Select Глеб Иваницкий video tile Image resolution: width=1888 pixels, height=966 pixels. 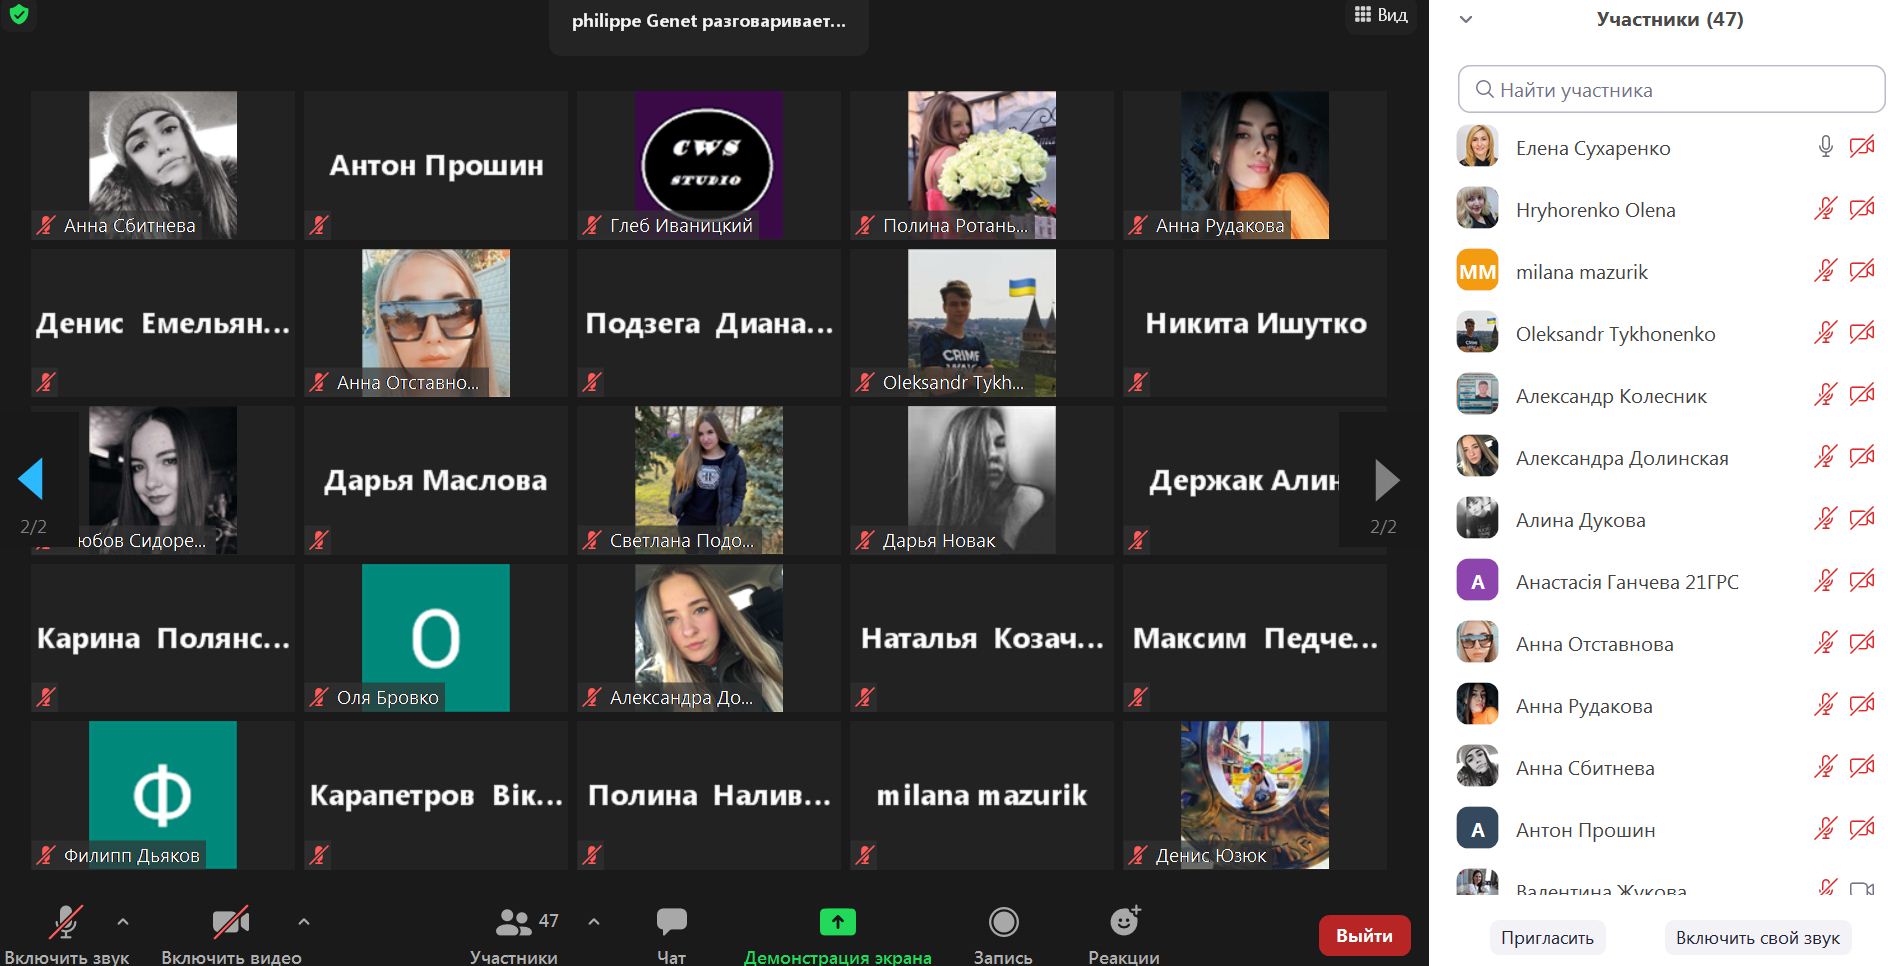coord(709,165)
